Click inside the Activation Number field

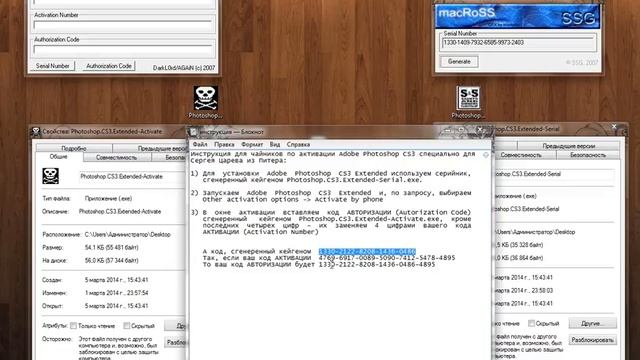(x=123, y=25)
